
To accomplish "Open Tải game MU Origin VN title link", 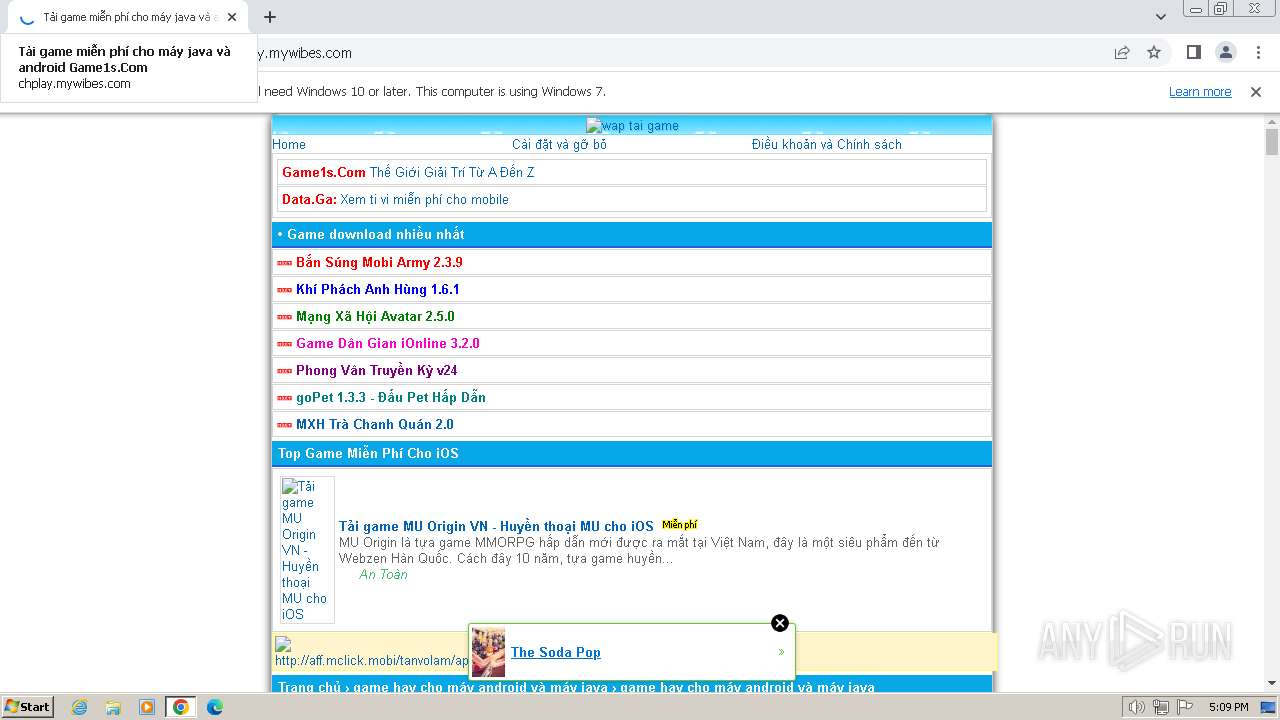I will (x=496, y=526).
